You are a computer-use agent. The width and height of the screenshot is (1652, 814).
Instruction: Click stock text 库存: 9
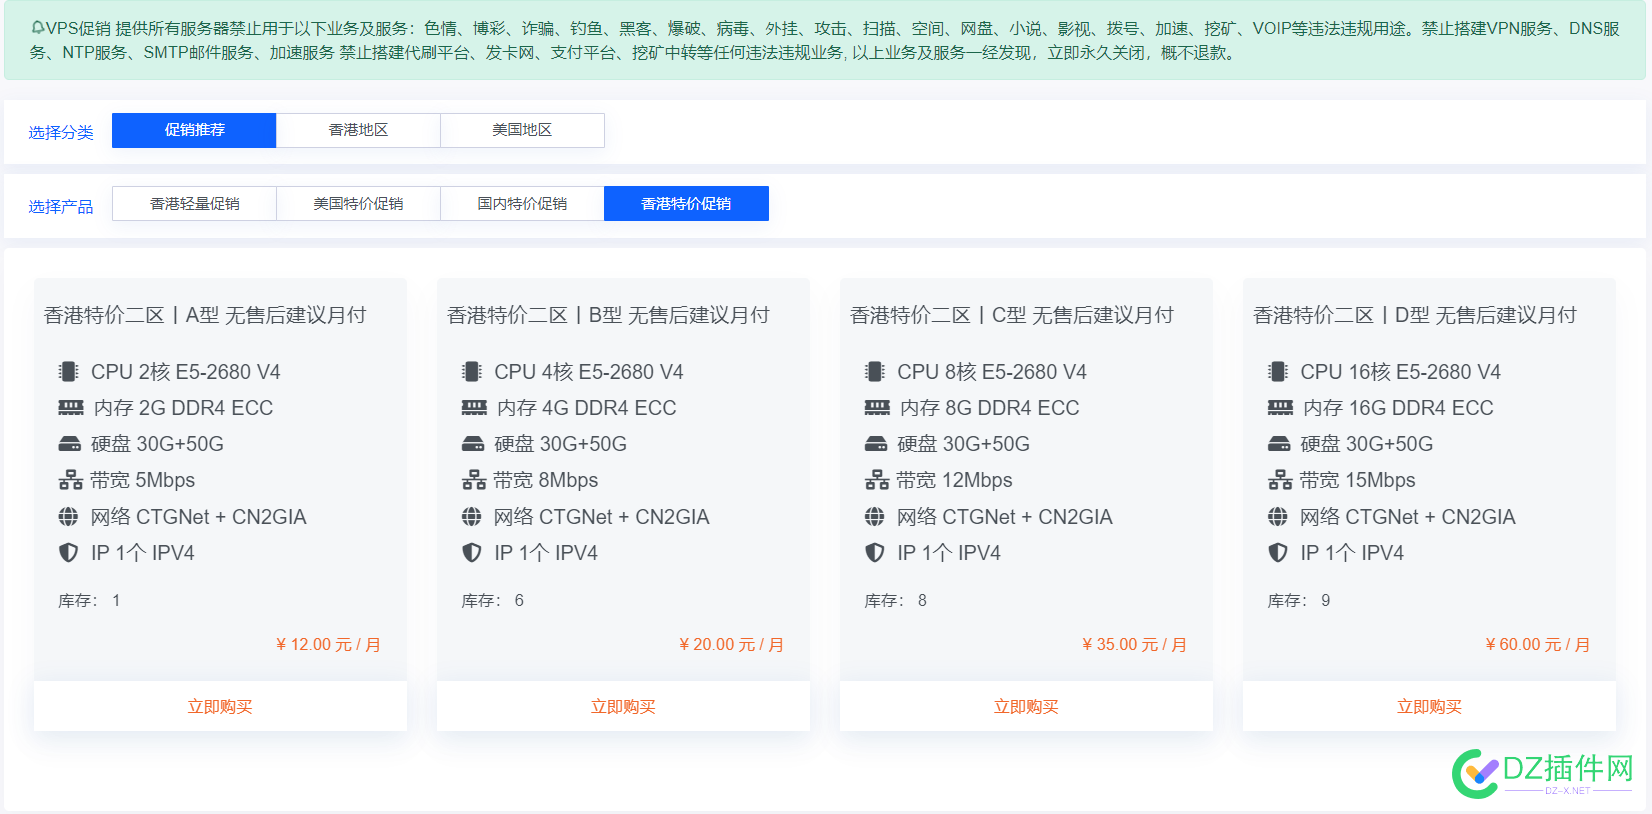1299,601
